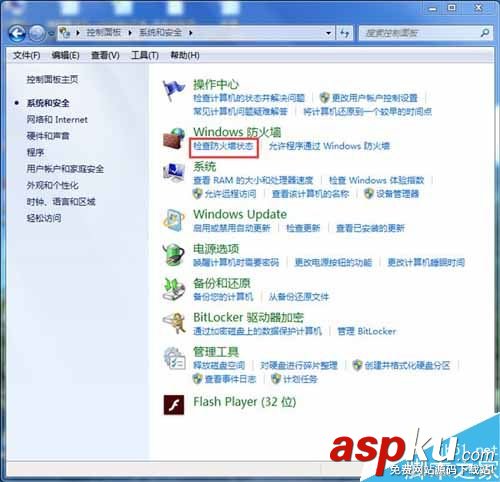
Task: Refresh the address bar view
Action: click(345, 33)
